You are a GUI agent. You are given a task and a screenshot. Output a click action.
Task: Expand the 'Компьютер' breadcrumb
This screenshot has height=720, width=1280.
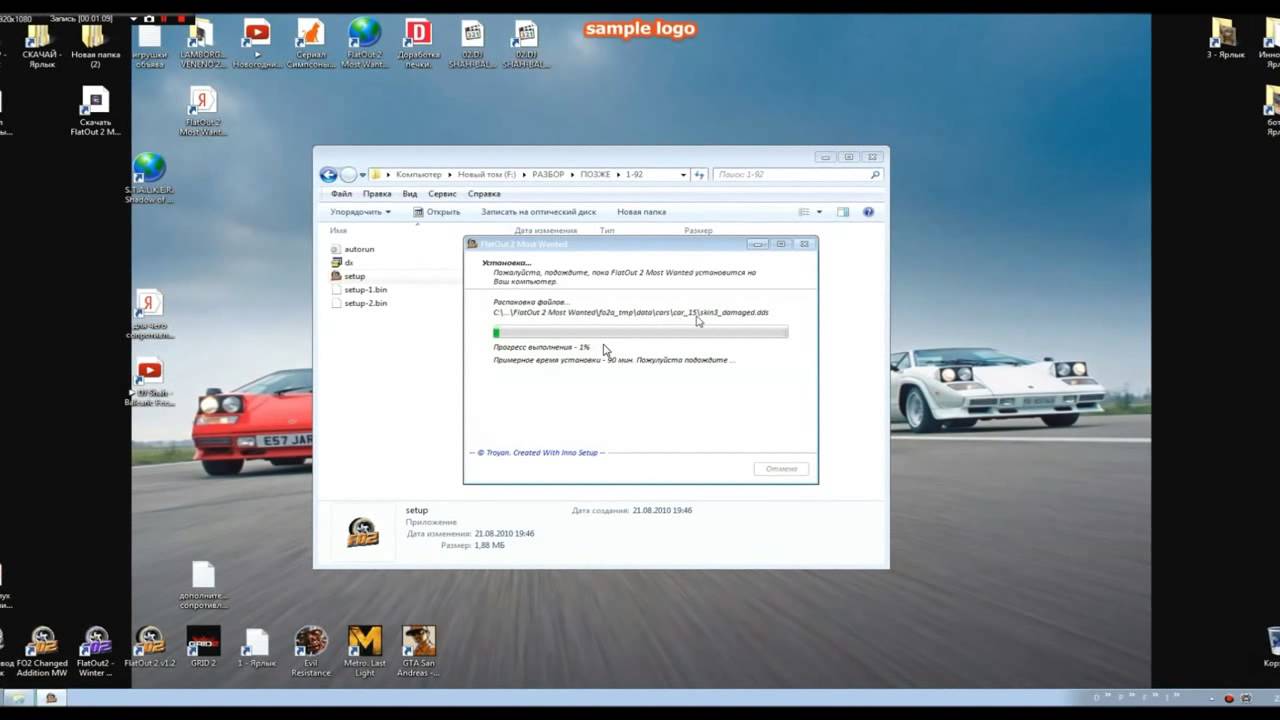click(x=450, y=174)
